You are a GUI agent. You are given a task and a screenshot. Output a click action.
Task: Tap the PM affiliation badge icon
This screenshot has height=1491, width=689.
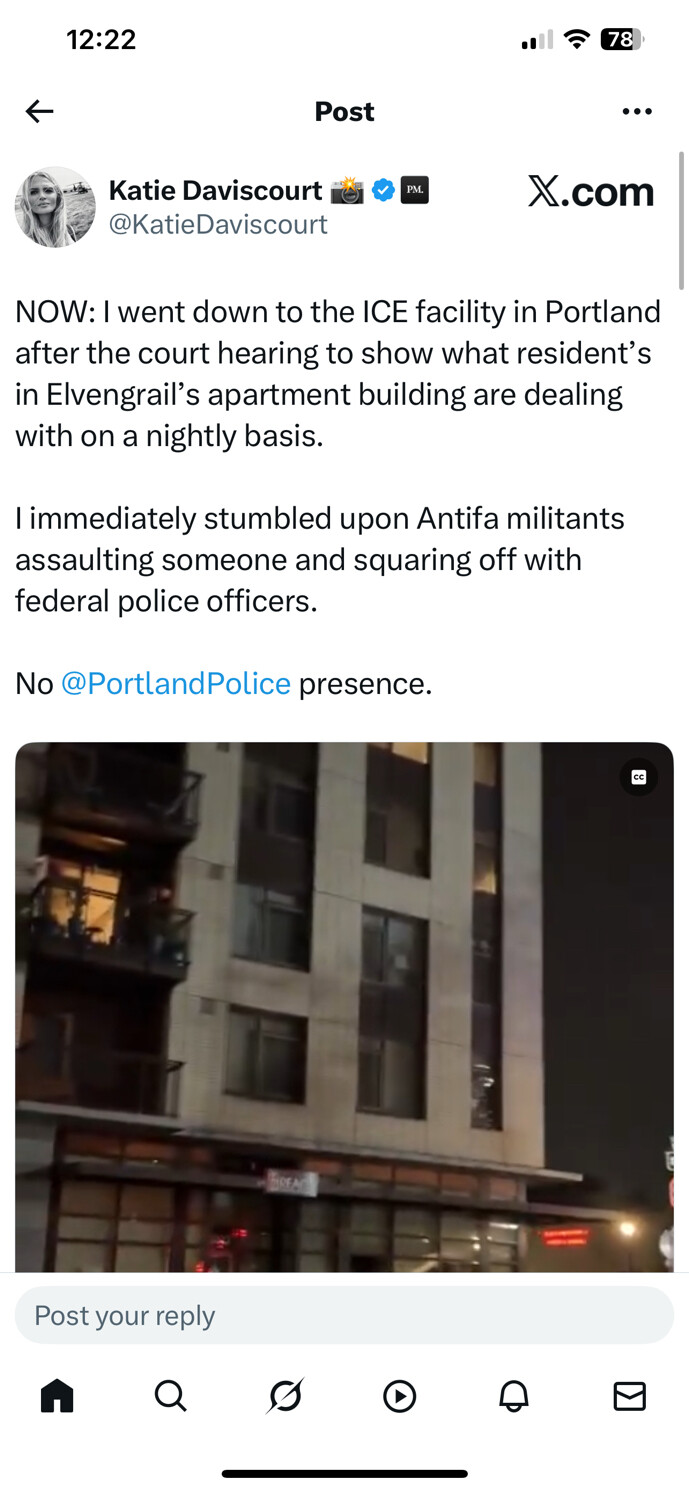(414, 190)
